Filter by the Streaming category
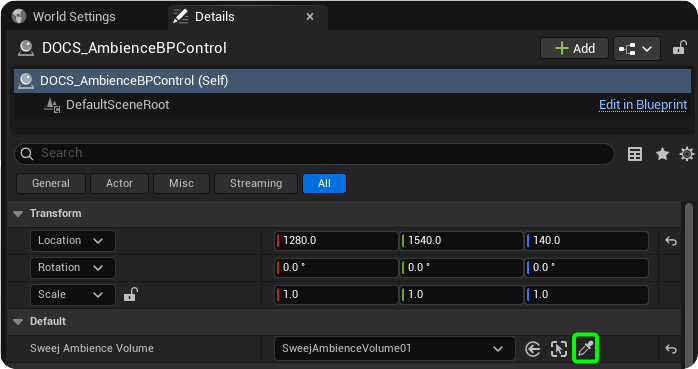The width and height of the screenshot is (698, 369). point(256,183)
